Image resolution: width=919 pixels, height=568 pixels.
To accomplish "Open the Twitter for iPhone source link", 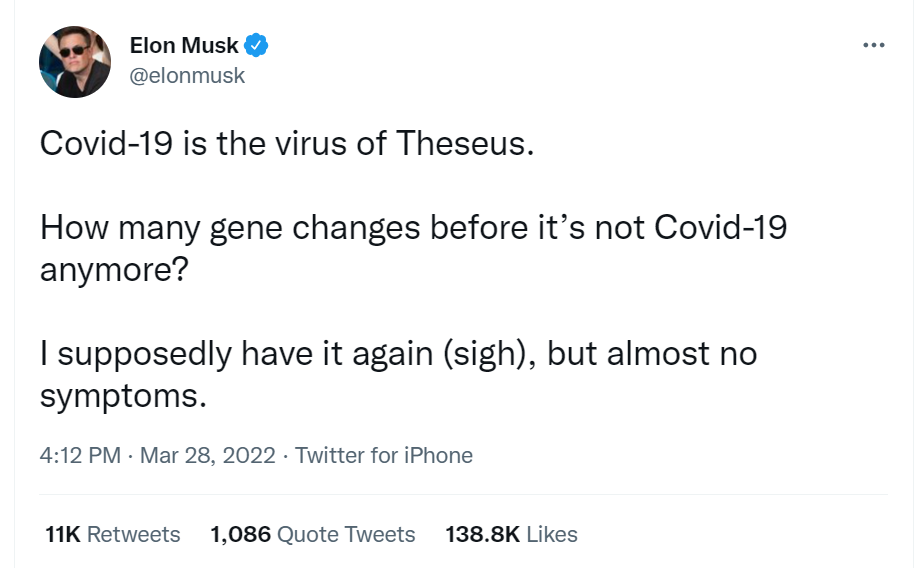I will [x=384, y=456].
